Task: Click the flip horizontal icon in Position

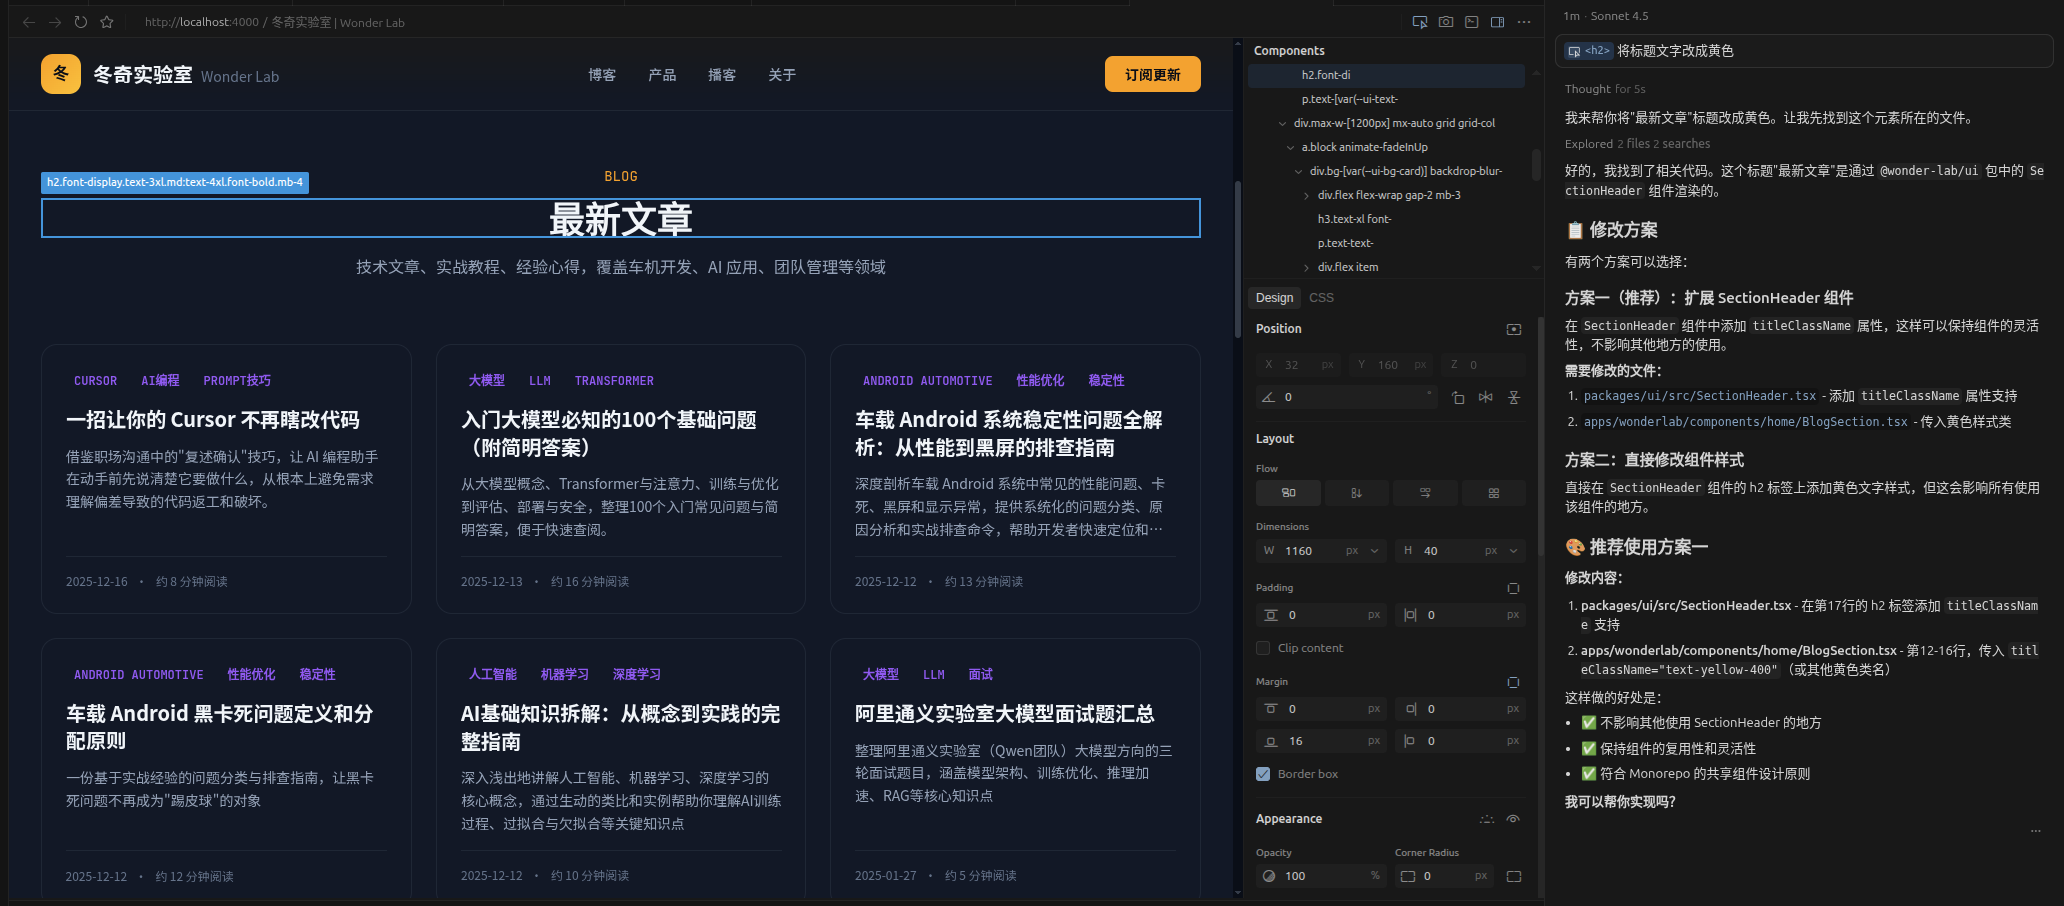Action: (1486, 397)
